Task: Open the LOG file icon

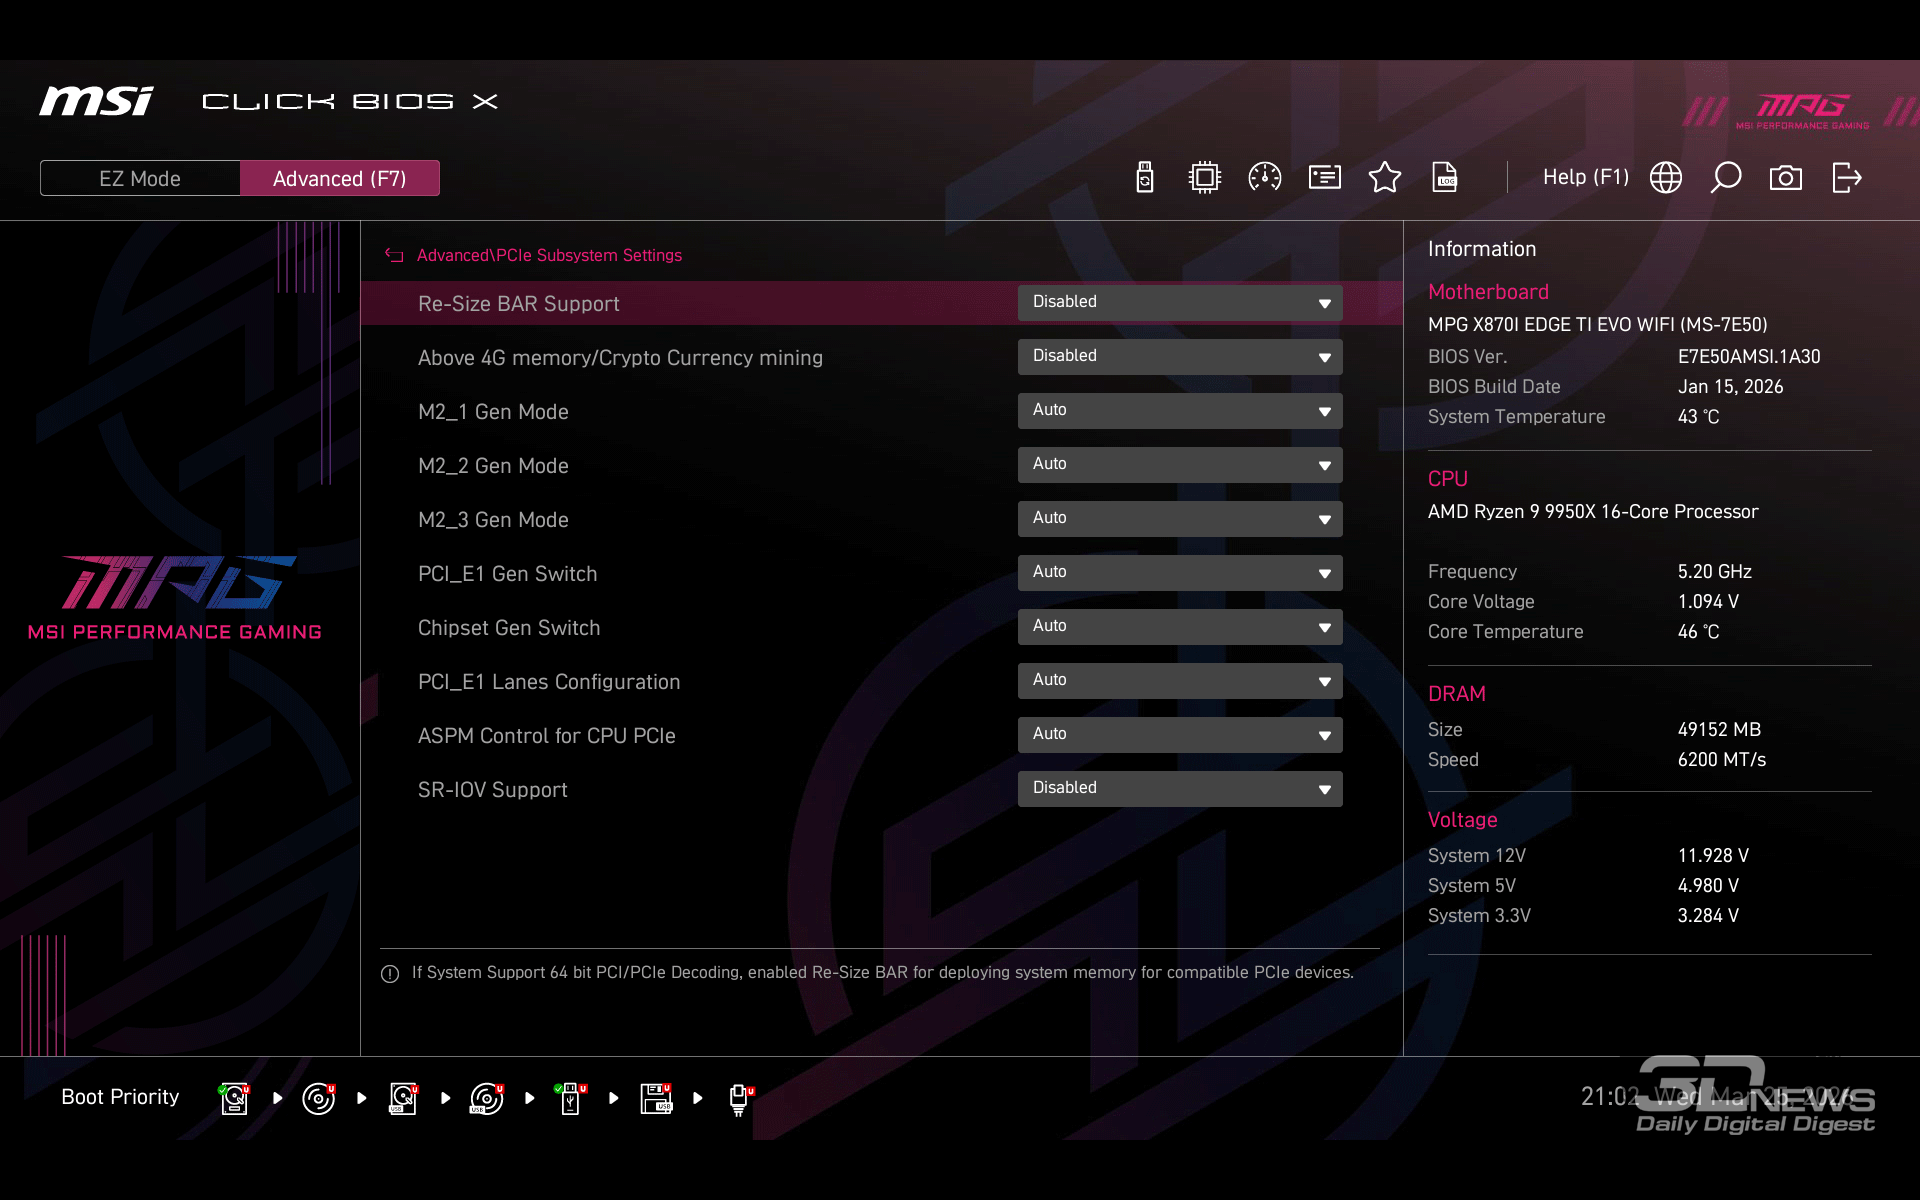Action: pos(1445,178)
